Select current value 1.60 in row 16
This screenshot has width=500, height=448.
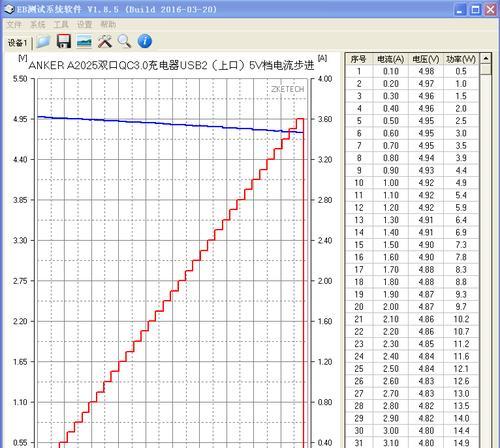point(391,257)
